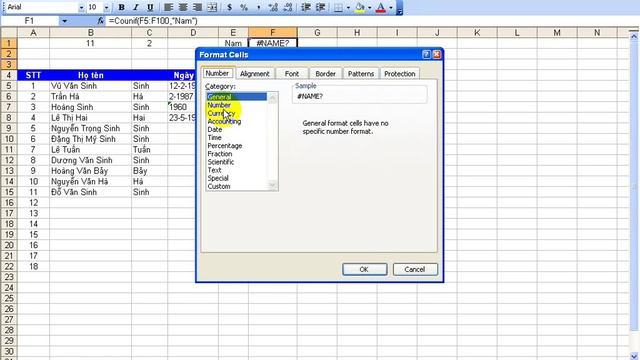Click worksheet vertical scrollbar up arrow
The image size is (640, 360).
click(634, 36)
